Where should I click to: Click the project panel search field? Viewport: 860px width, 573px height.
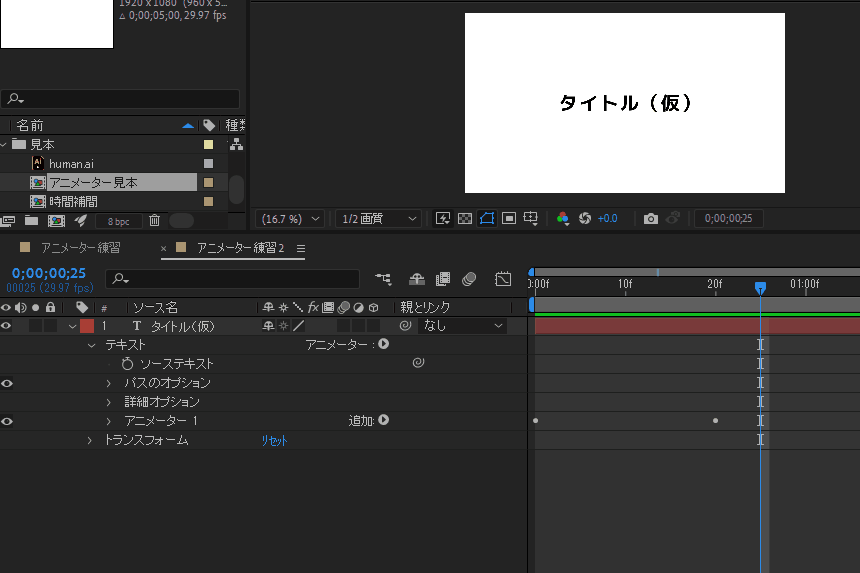point(120,99)
